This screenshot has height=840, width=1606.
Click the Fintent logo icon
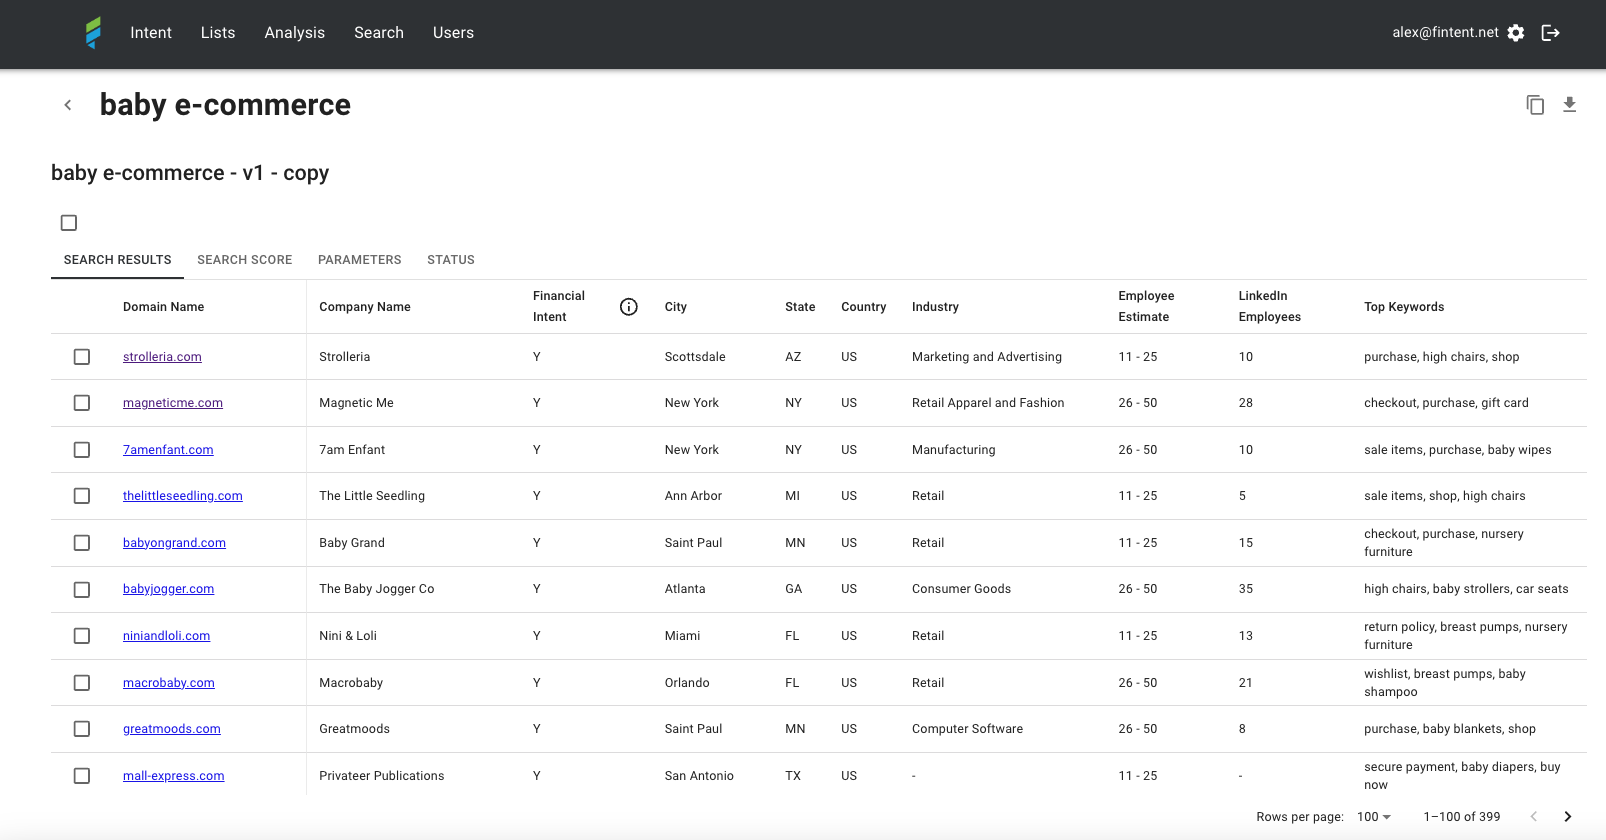[93, 33]
